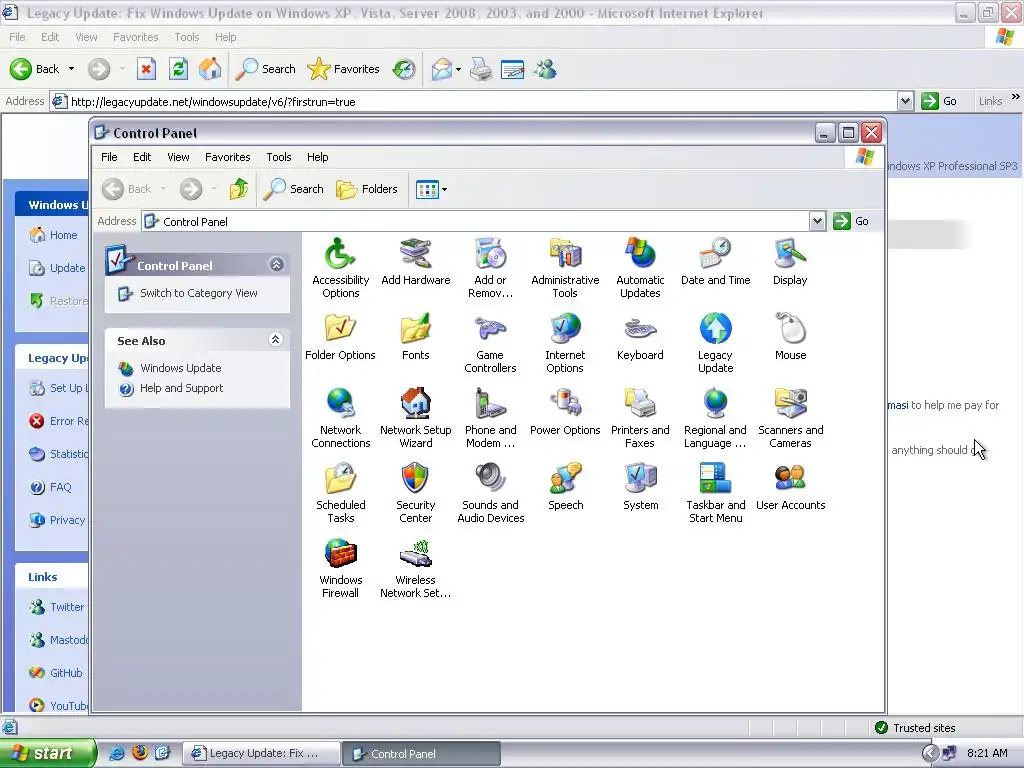Open Control Panel Favorites menu
The width and height of the screenshot is (1024, 768).
227,157
